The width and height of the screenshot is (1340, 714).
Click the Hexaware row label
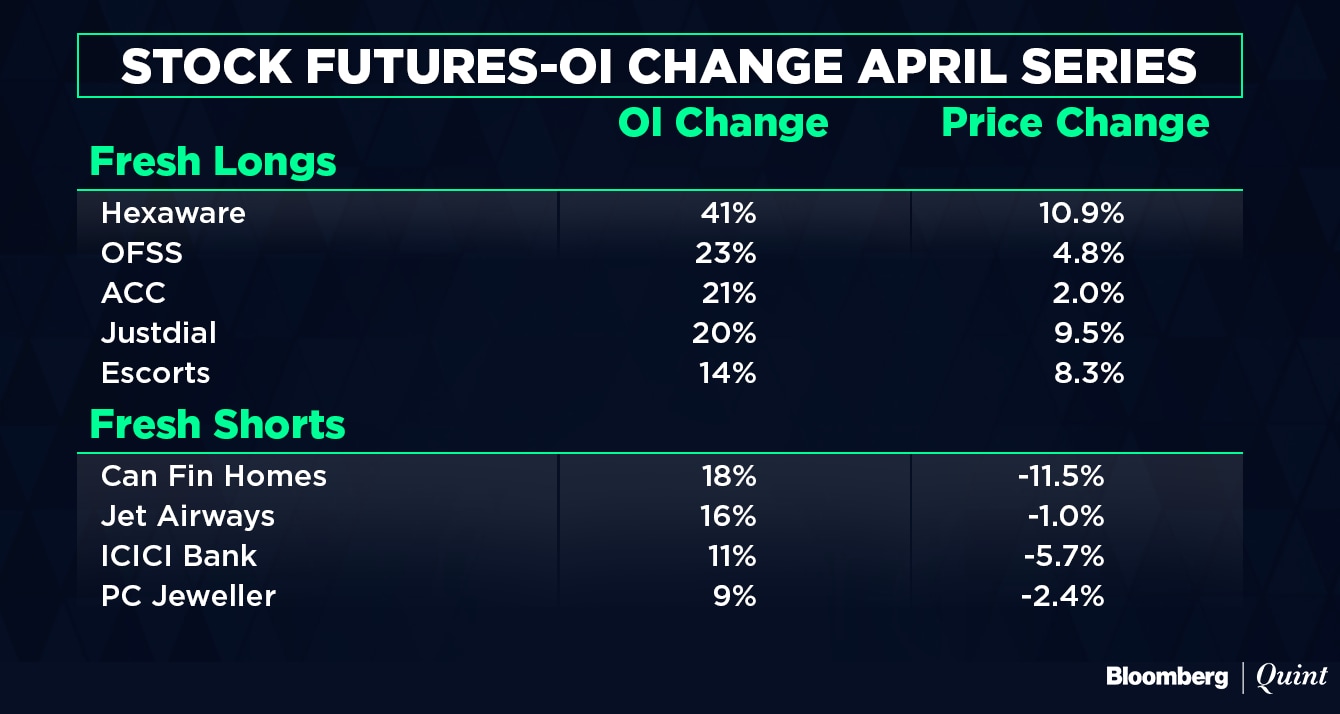pyautogui.click(x=173, y=213)
